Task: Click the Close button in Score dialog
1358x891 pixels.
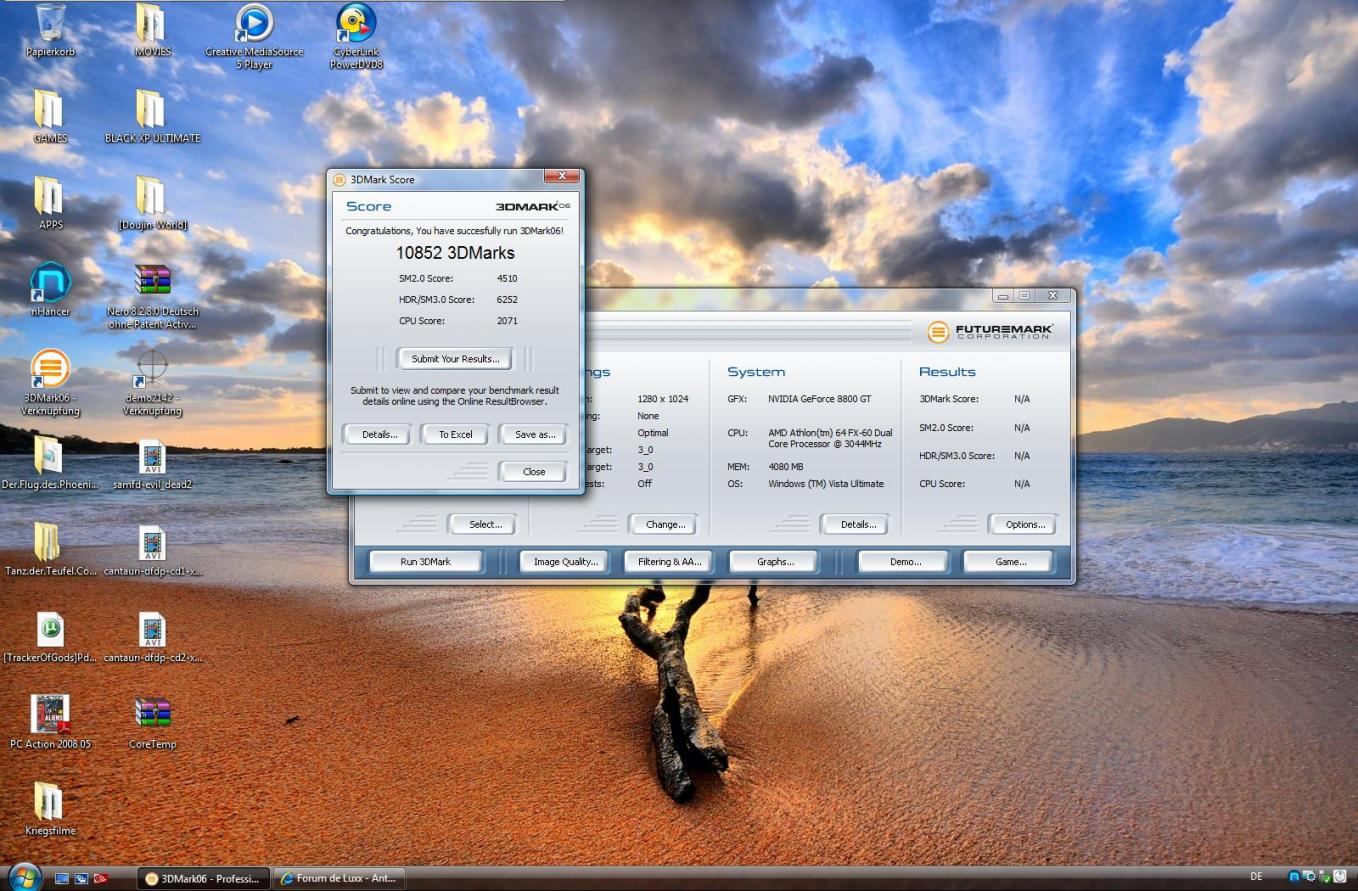Action: 533,472
